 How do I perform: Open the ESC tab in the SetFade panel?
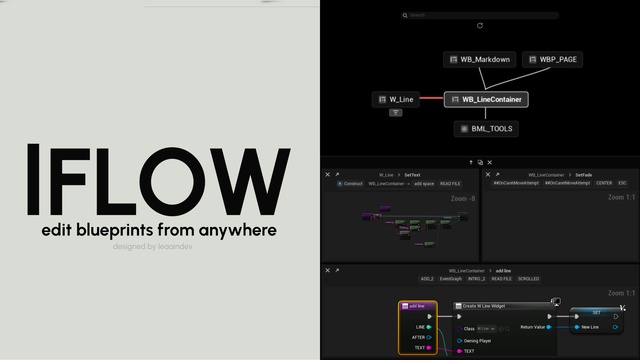click(x=622, y=183)
